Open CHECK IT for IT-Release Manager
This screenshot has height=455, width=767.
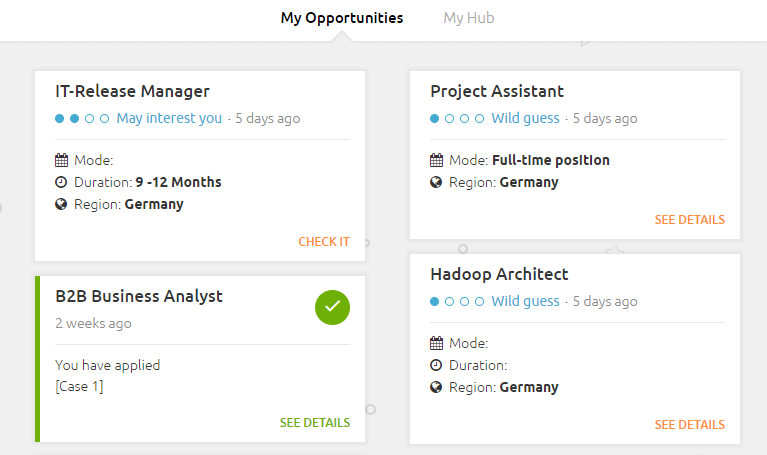(x=324, y=242)
